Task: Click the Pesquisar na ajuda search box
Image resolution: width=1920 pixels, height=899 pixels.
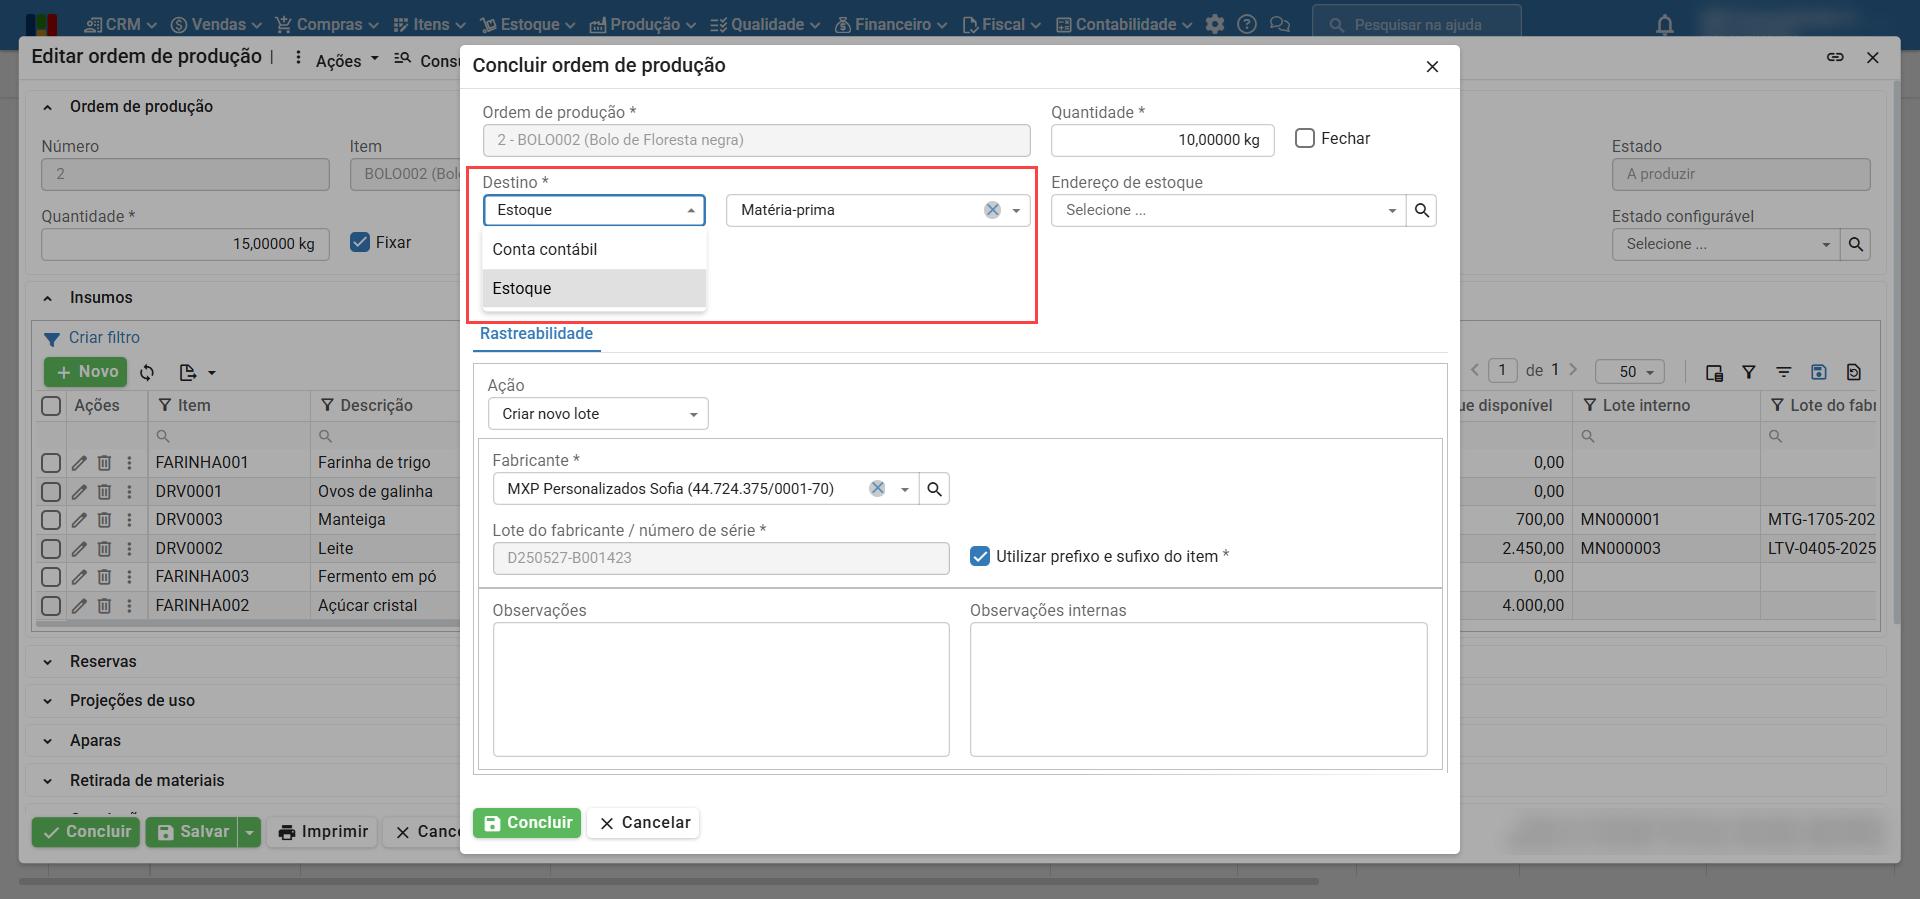Action: (1417, 24)
